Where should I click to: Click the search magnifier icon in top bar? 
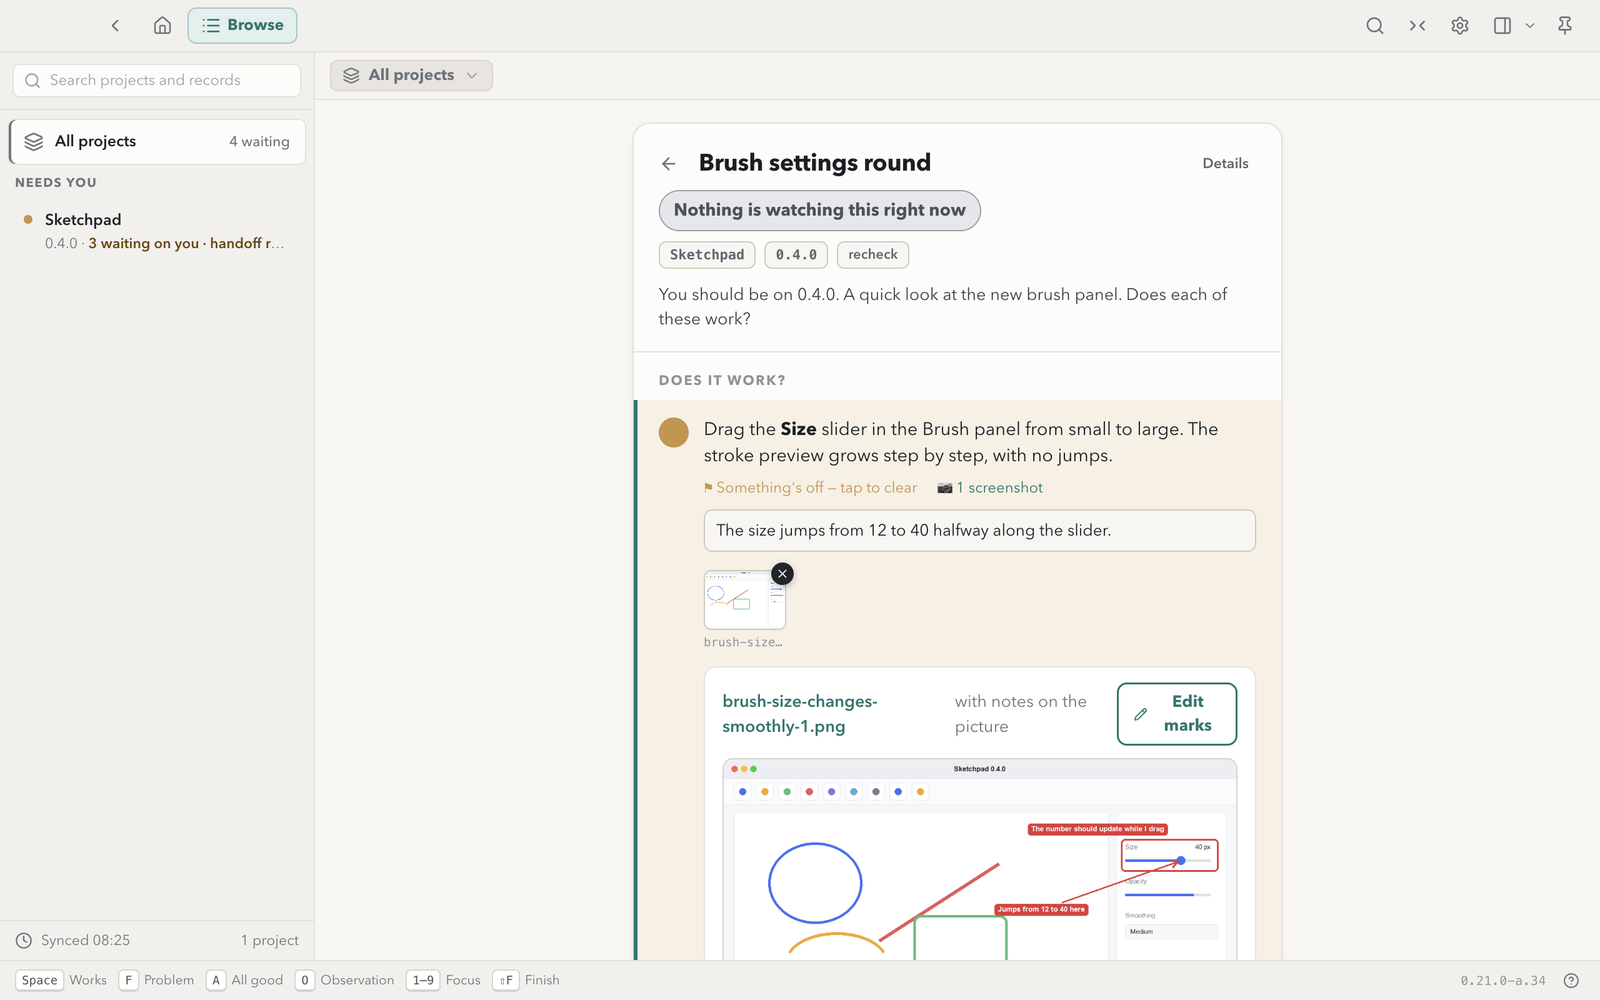point(1375,26)
